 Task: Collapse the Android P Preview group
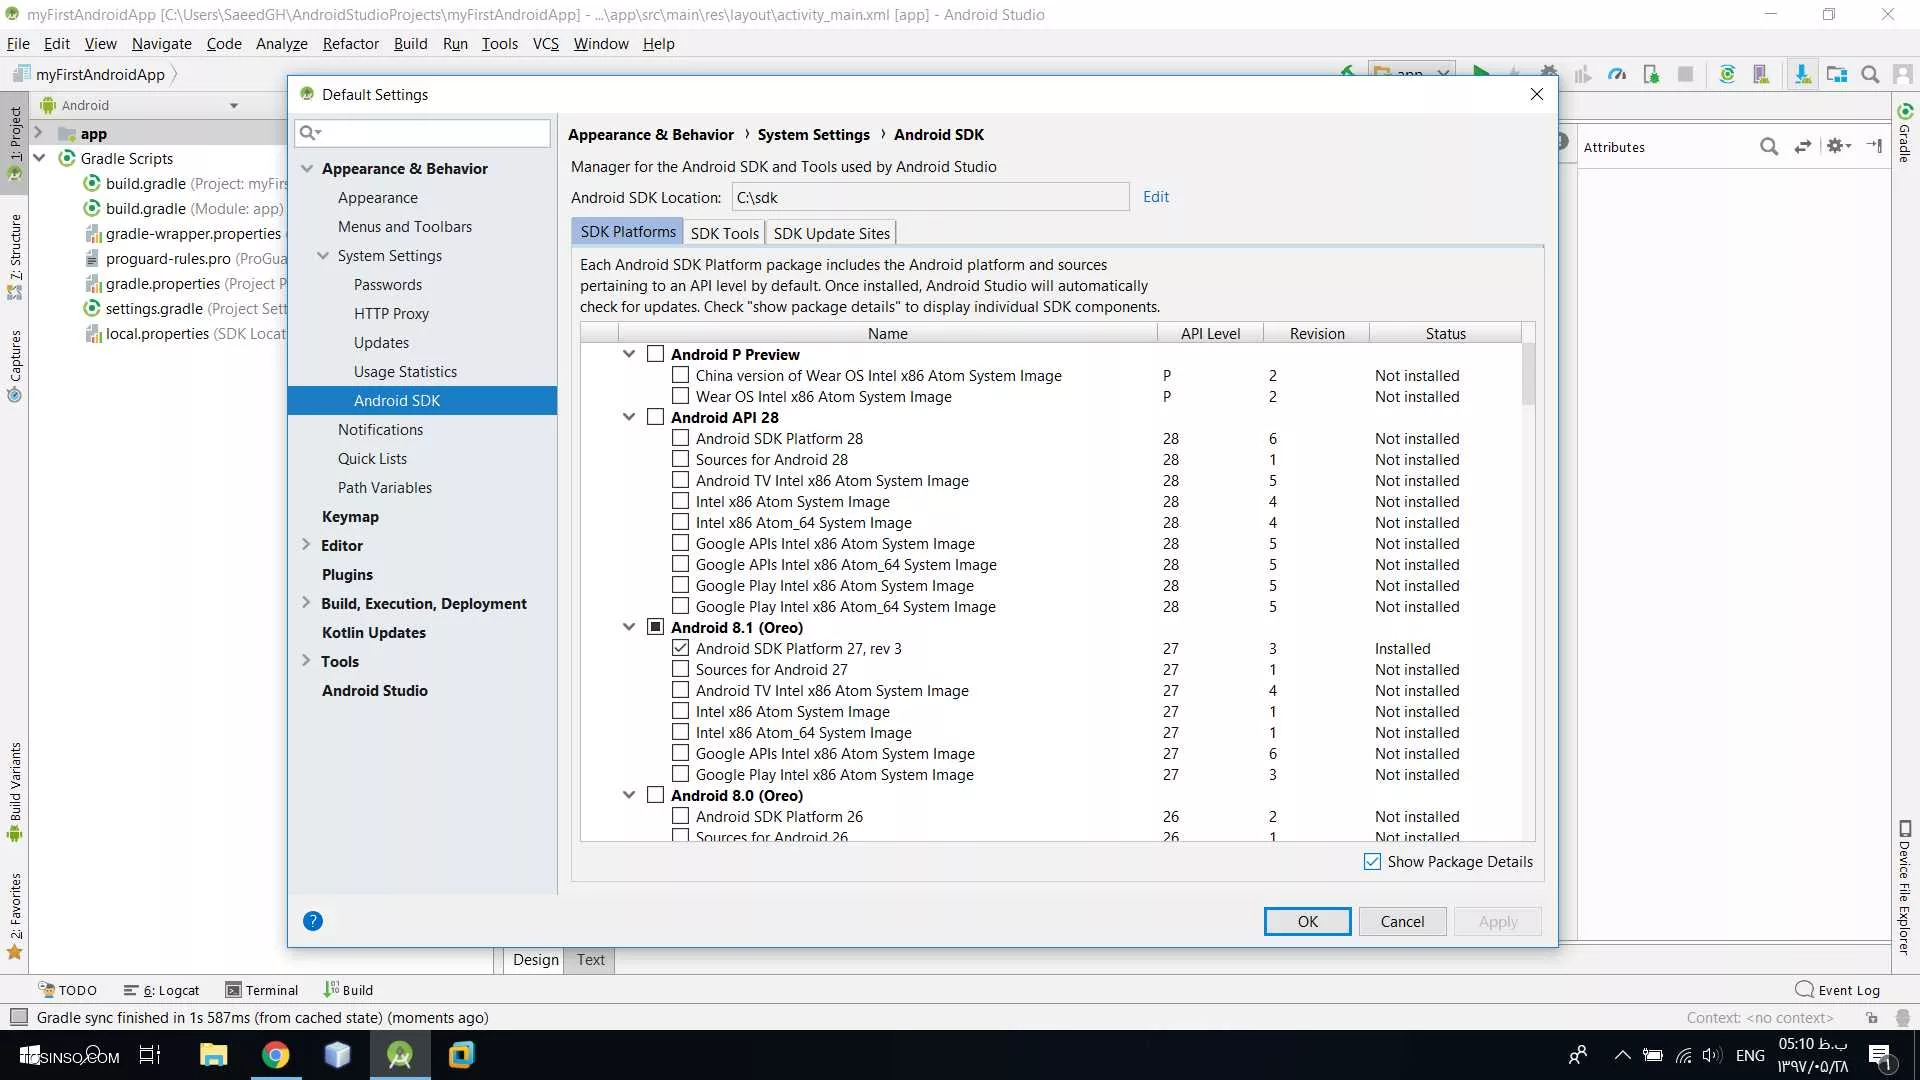(x=629, y=354)
